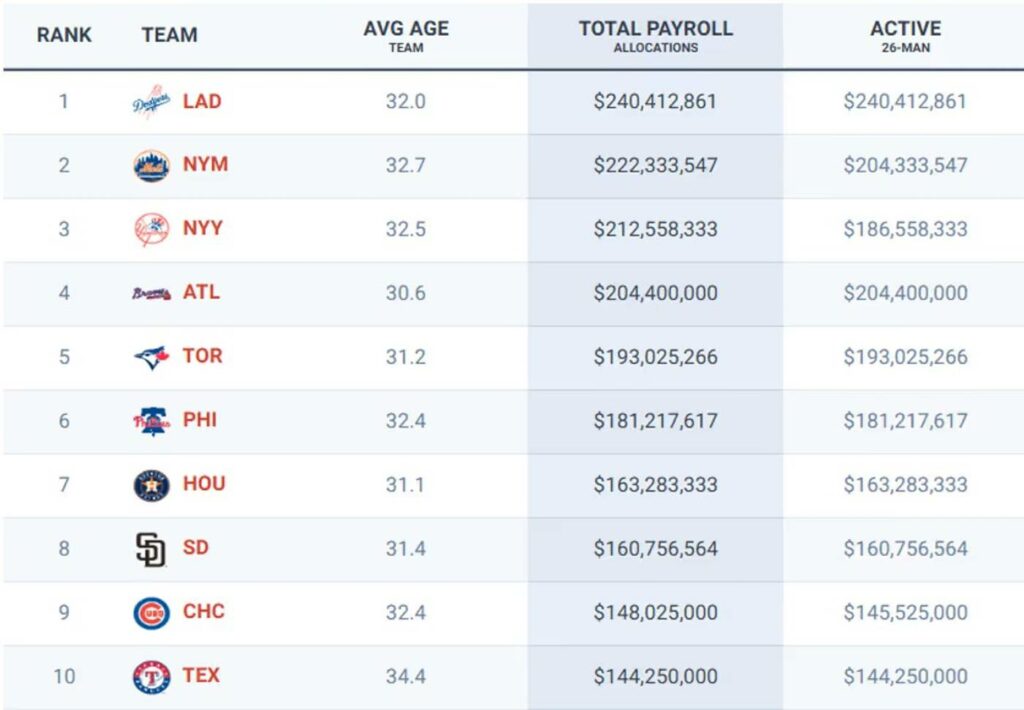This screenshot has width=1024, height=710.
Task: Click the Chicago Cubs logo
Action: [x=151, y=613]
